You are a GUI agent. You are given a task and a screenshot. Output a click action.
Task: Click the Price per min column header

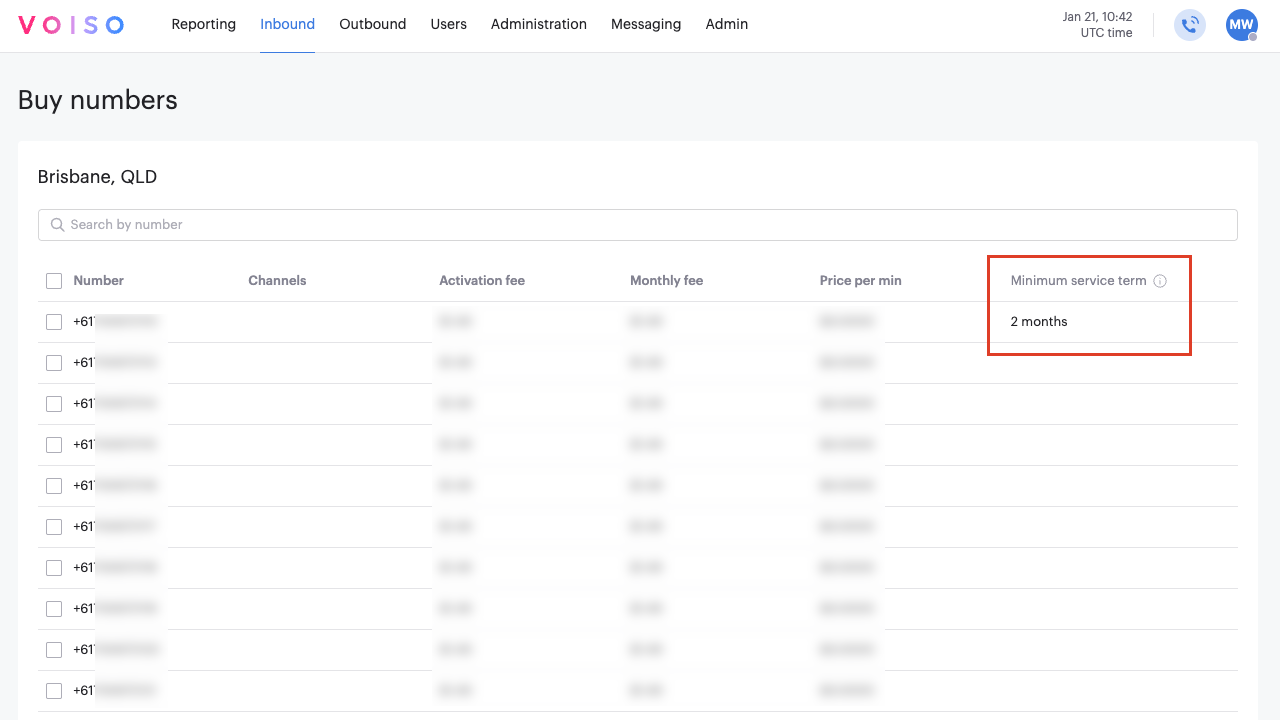click(860, 281)
